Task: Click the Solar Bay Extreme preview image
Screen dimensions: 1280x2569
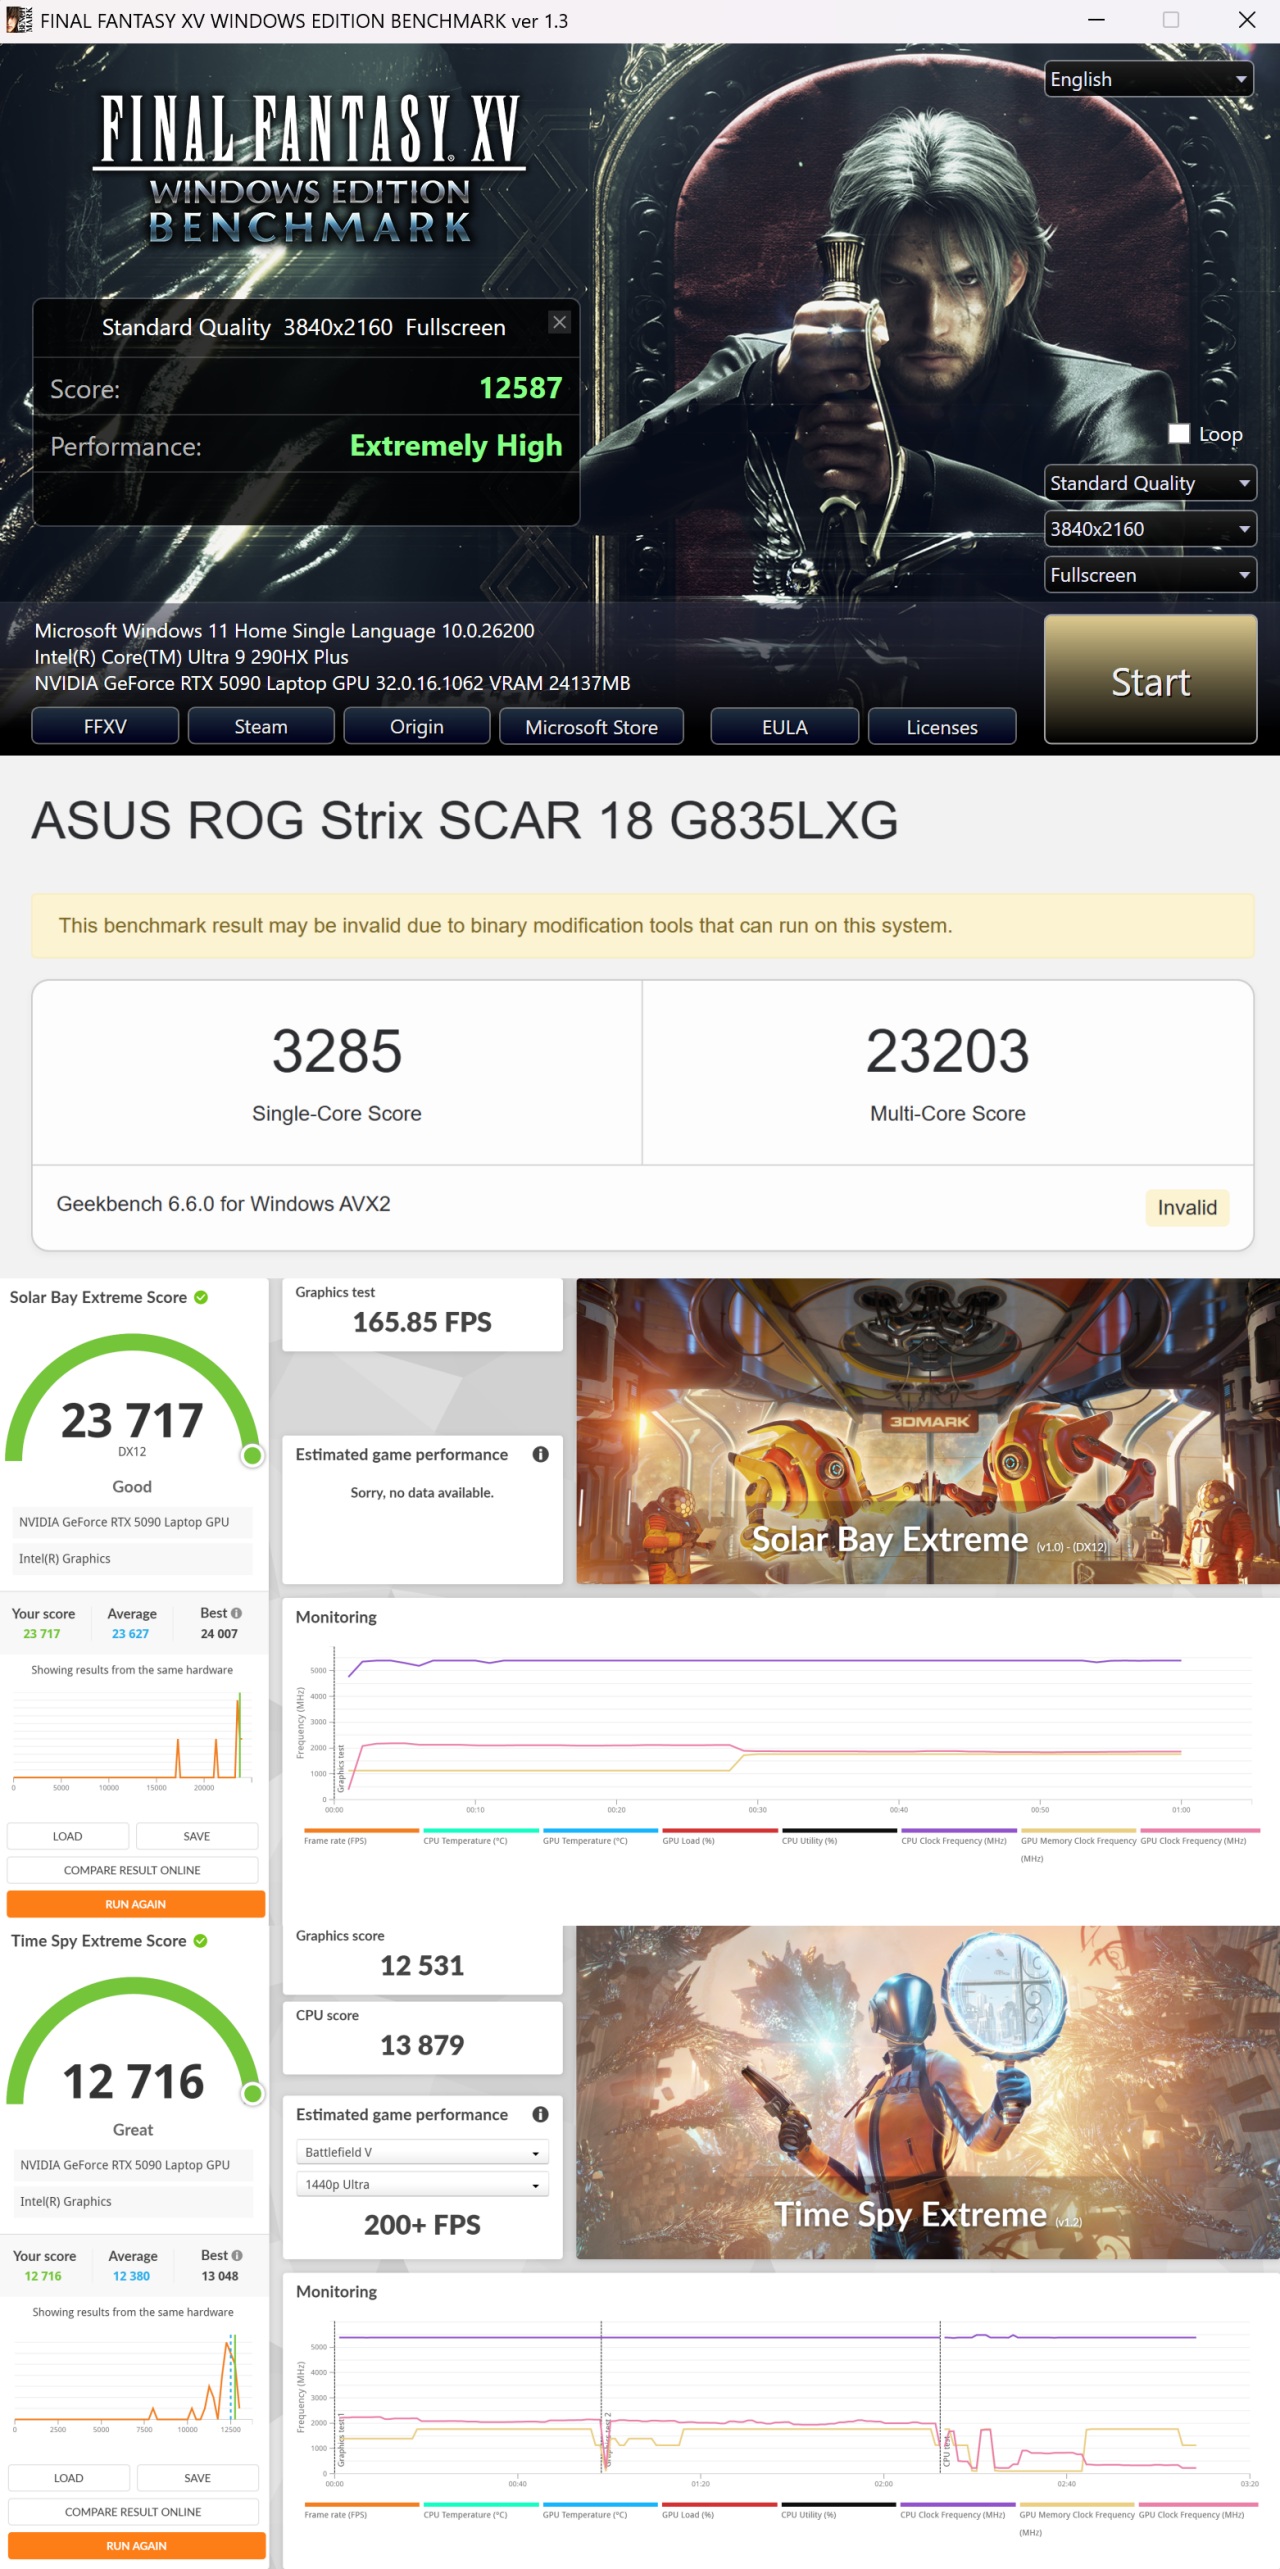Action: point(928,1431)
